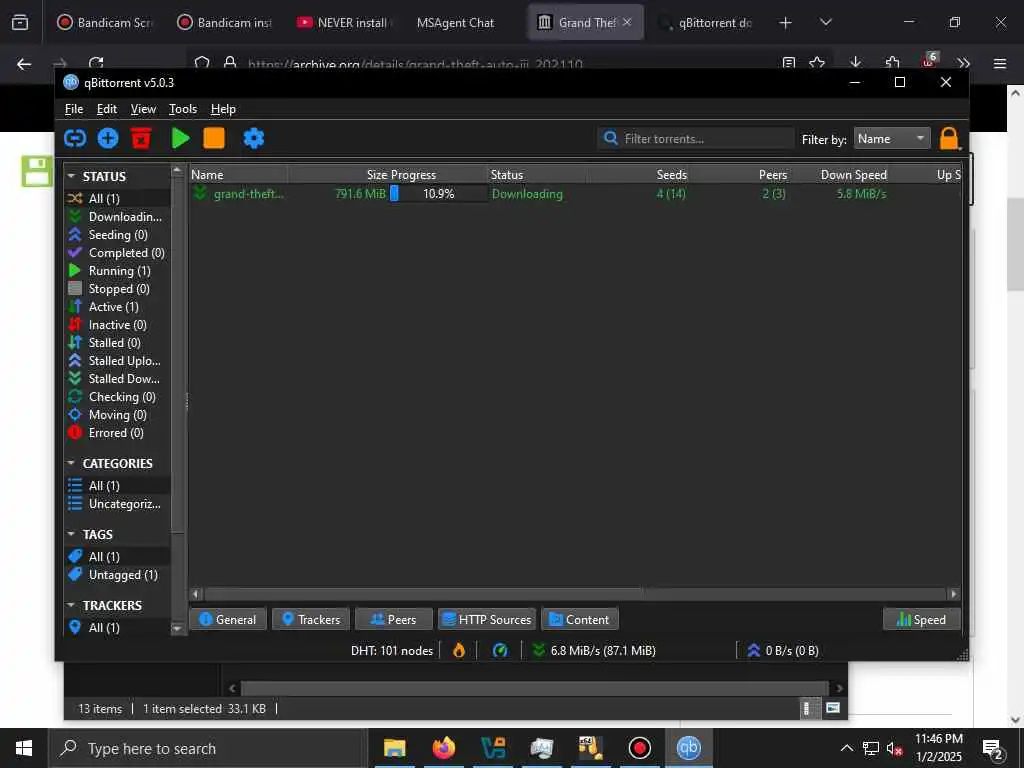This screenshot has width=1024, height=768.
Task: Sort by the Seeds column header
Action: click(x=639, y=174)
